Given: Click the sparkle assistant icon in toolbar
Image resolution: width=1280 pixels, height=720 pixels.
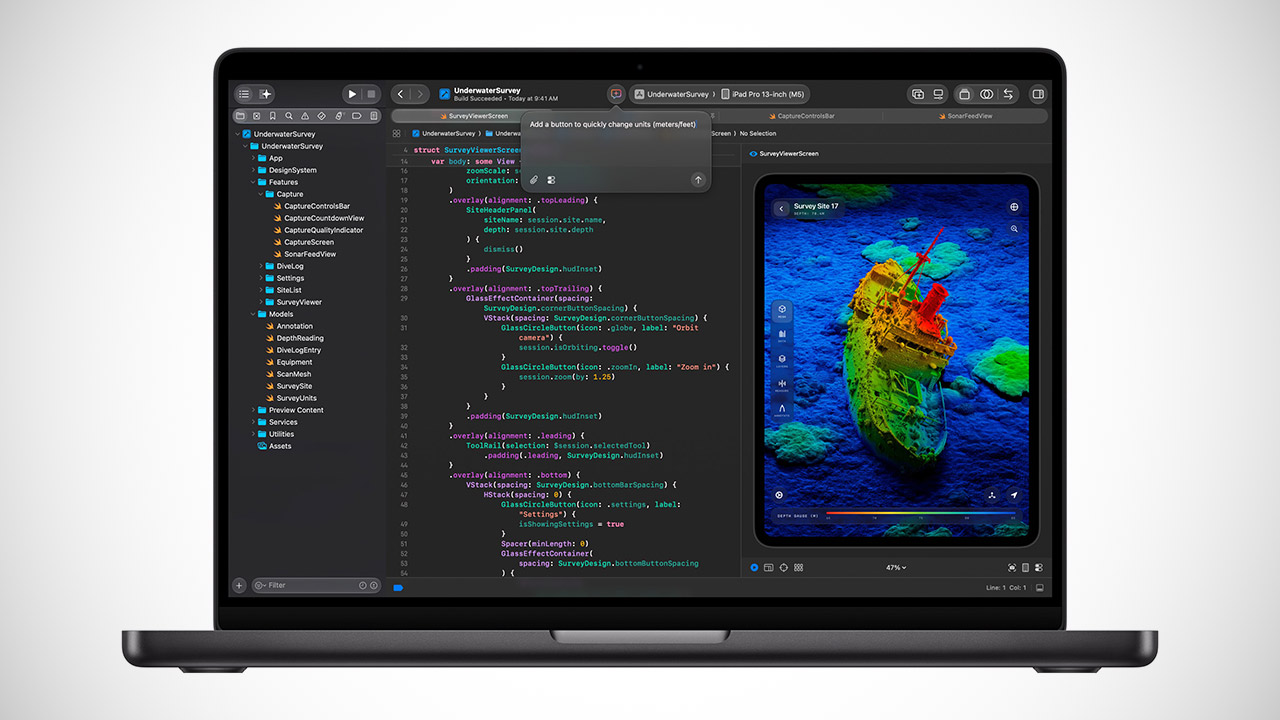Looking at the screenshot, I should (x=266, y=94).
